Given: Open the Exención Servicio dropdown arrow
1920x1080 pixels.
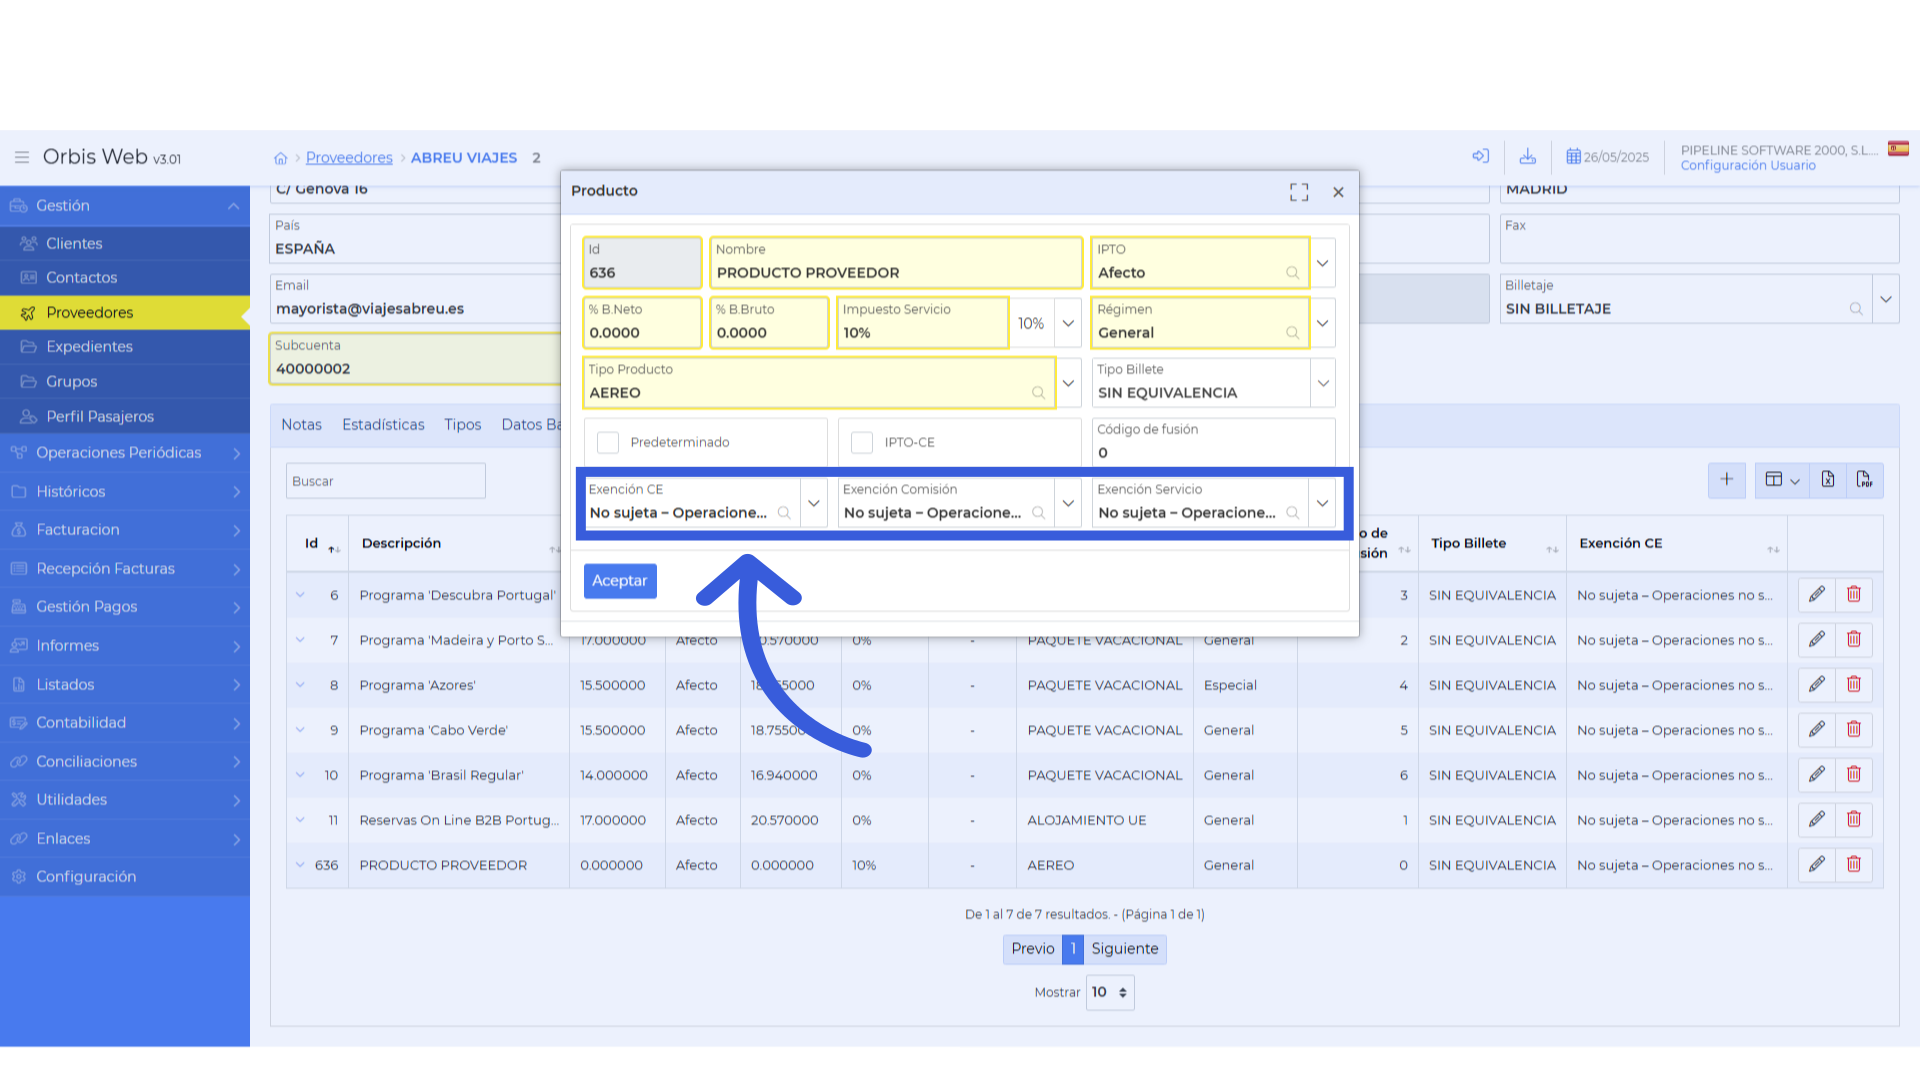Looking at the screenshot, I should [x=1322, y=503].
